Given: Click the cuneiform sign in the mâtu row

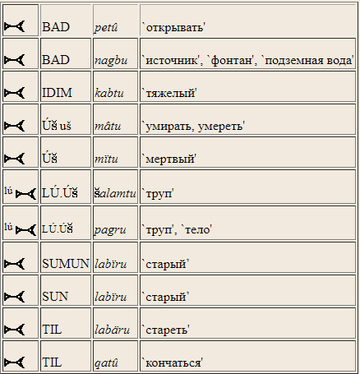Looking at the screenshot, I should (x=14, y=126).
